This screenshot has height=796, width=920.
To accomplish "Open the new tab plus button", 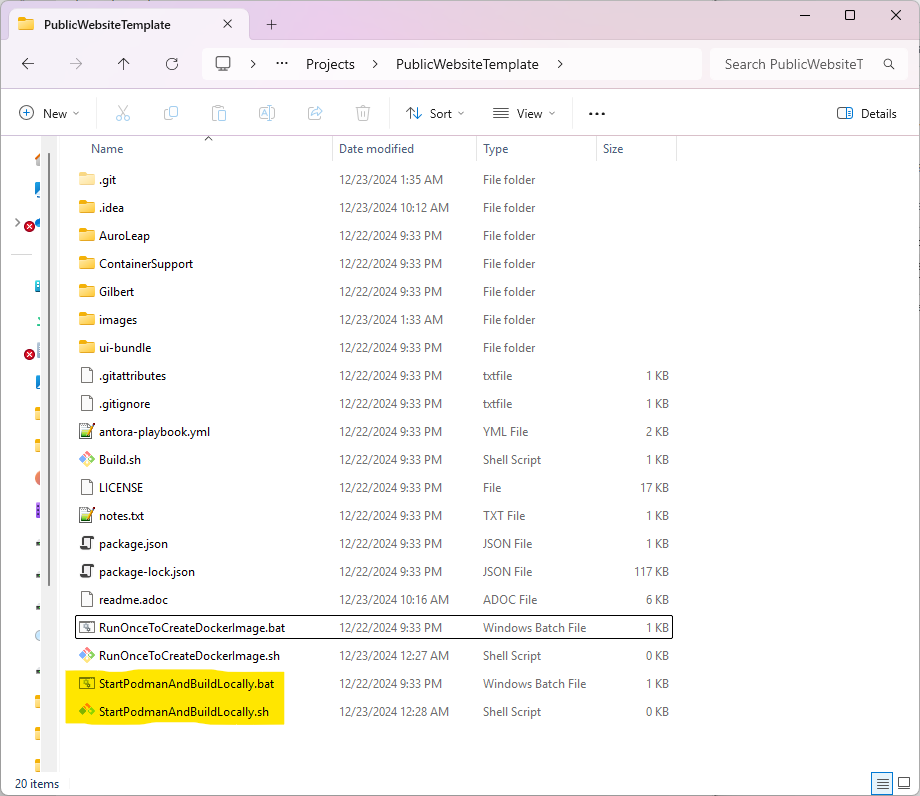I will (x=271, y=24).
